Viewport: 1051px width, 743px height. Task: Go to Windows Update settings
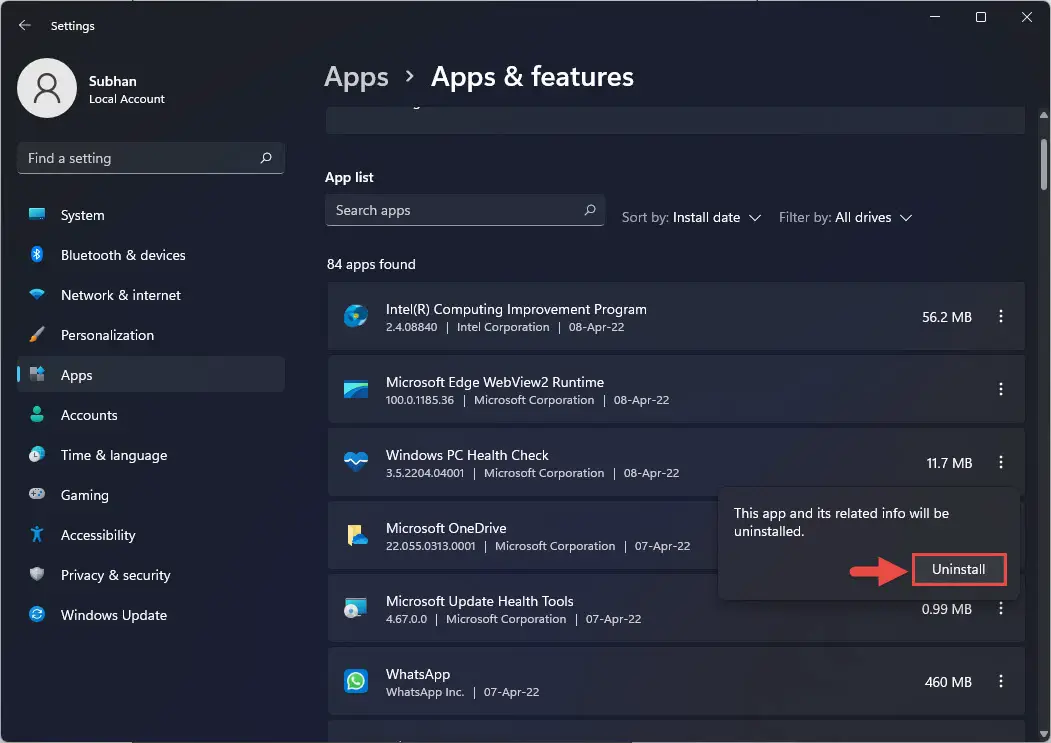(x=151, y=614)
